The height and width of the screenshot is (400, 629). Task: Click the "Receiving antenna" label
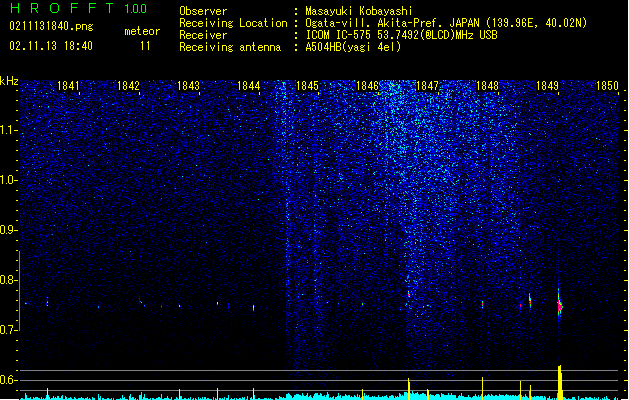point(230,47)
